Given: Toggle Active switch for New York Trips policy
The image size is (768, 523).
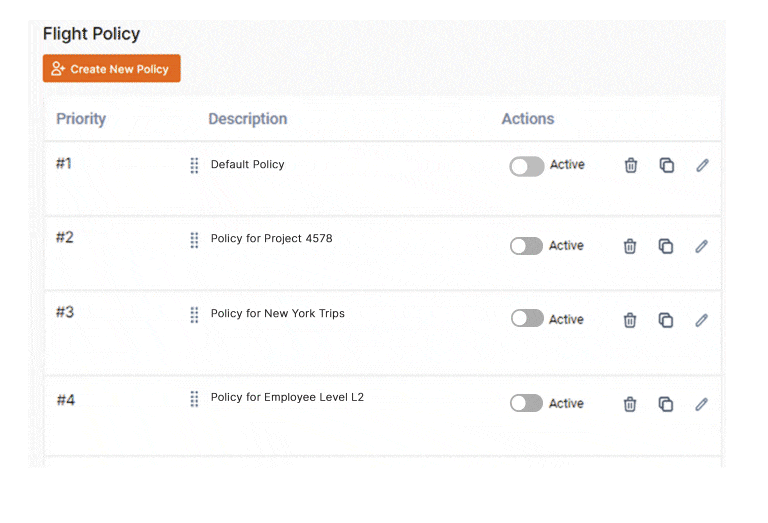Looking at the screenshot, I should coord(527,318).
